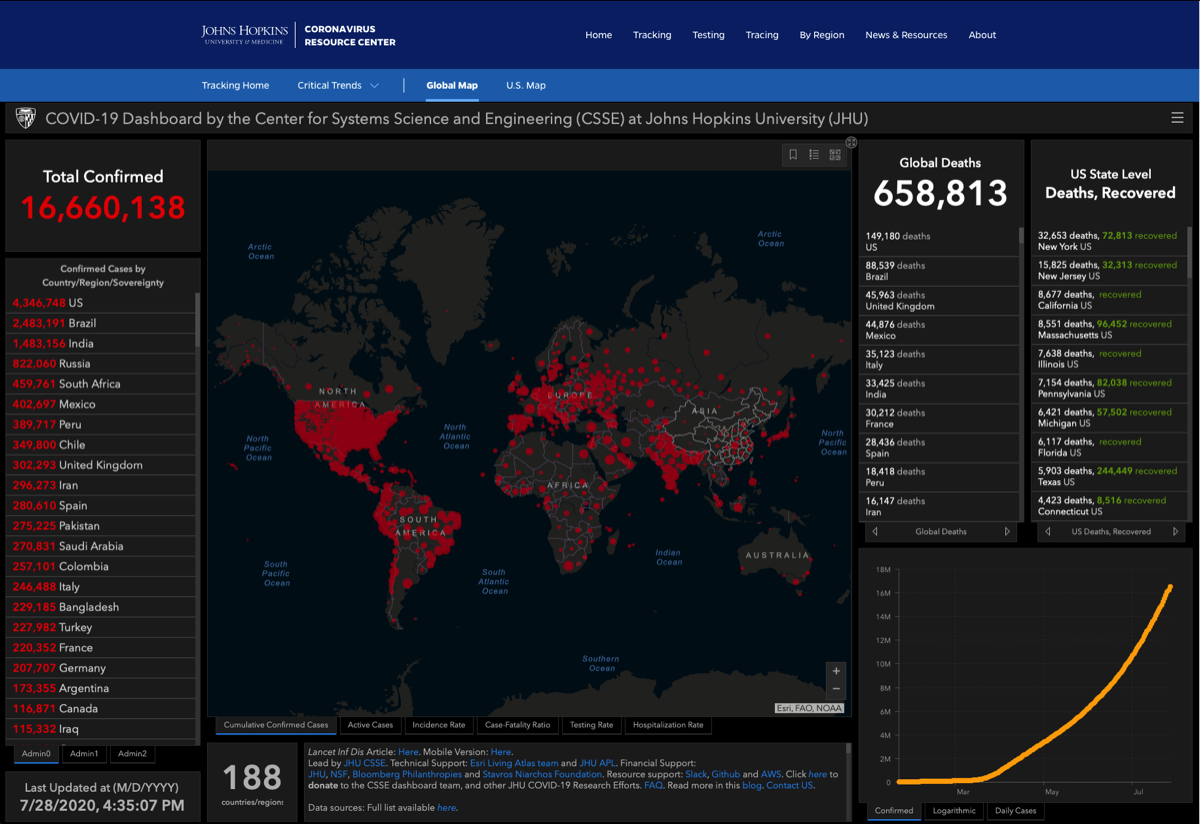1200x824 pixels.
Task: Open the By Region menu item
Action: tap(822, 35)
